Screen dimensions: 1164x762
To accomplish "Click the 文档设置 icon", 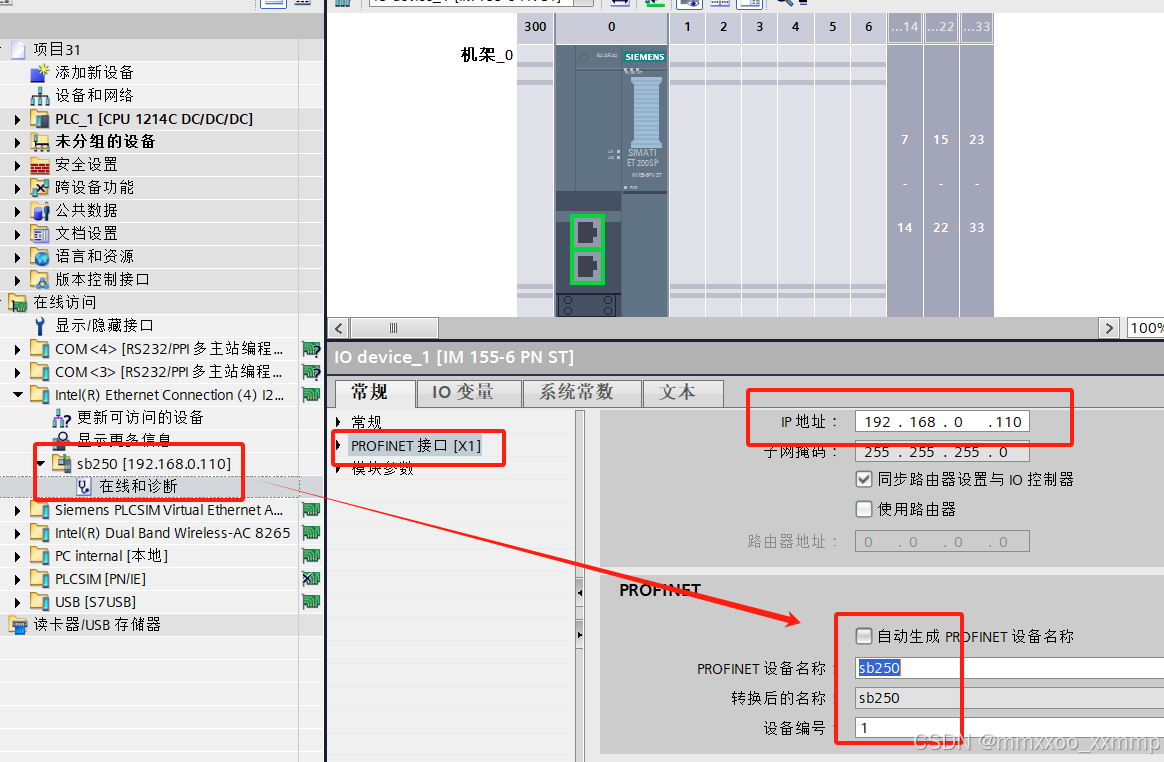I will 40,234.
